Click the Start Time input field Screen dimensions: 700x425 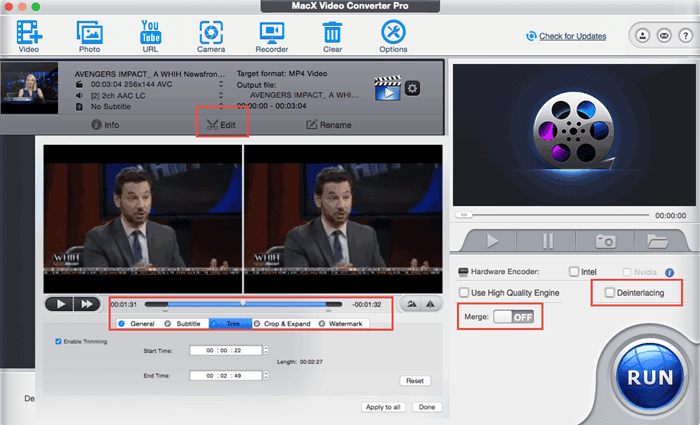click(x=226, y=350)
